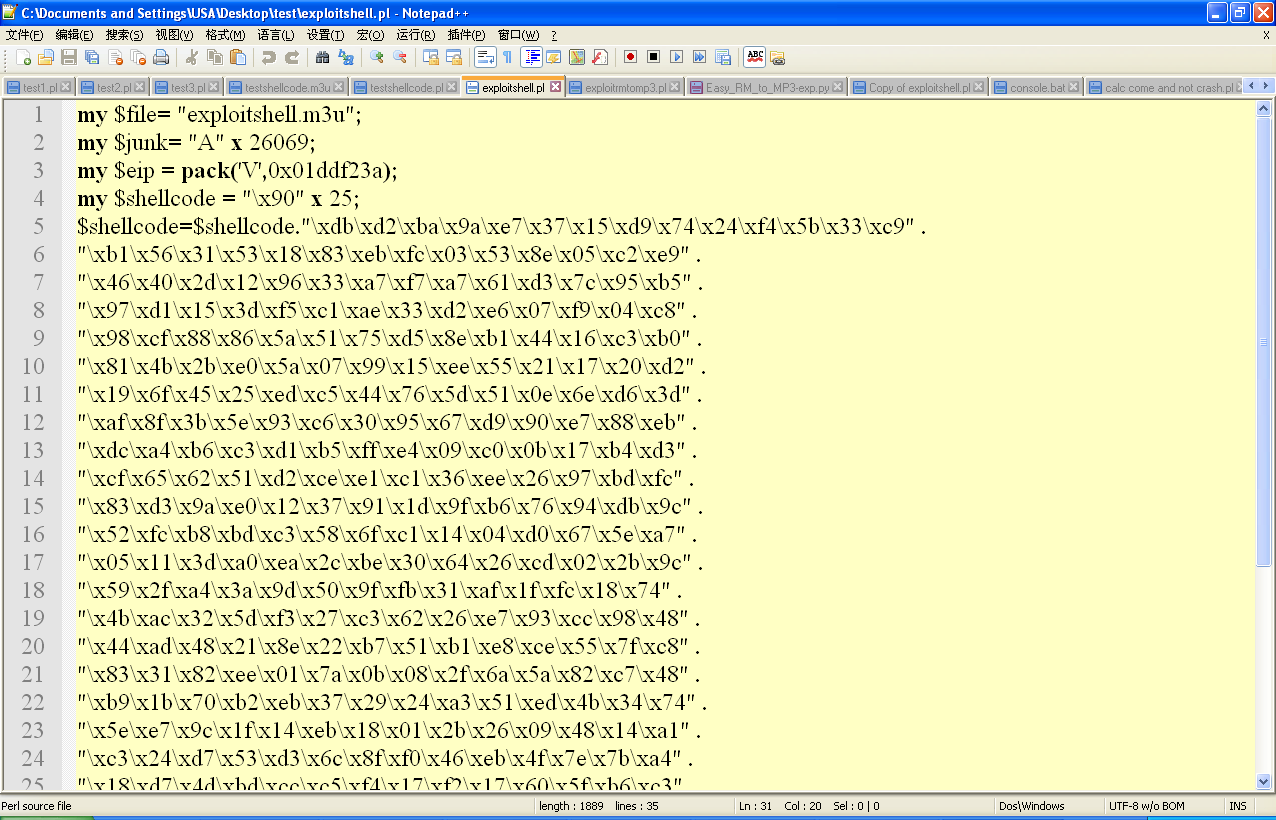The image size is (1276, 820).
Task: Click the Close document toolbar icon
Action: point(115,57)
